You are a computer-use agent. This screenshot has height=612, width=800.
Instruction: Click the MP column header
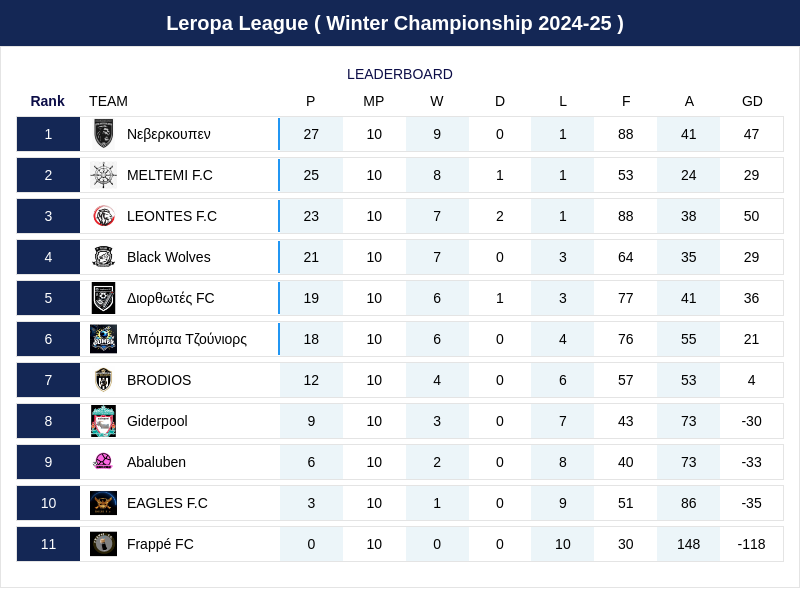[374, 101]
